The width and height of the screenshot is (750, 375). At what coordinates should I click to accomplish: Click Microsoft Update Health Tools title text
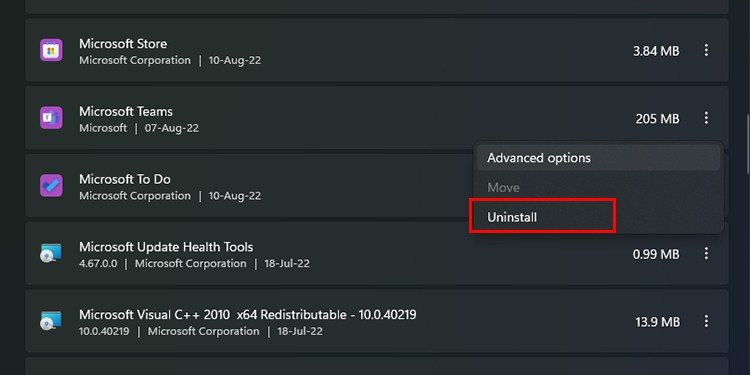(166, 247)
